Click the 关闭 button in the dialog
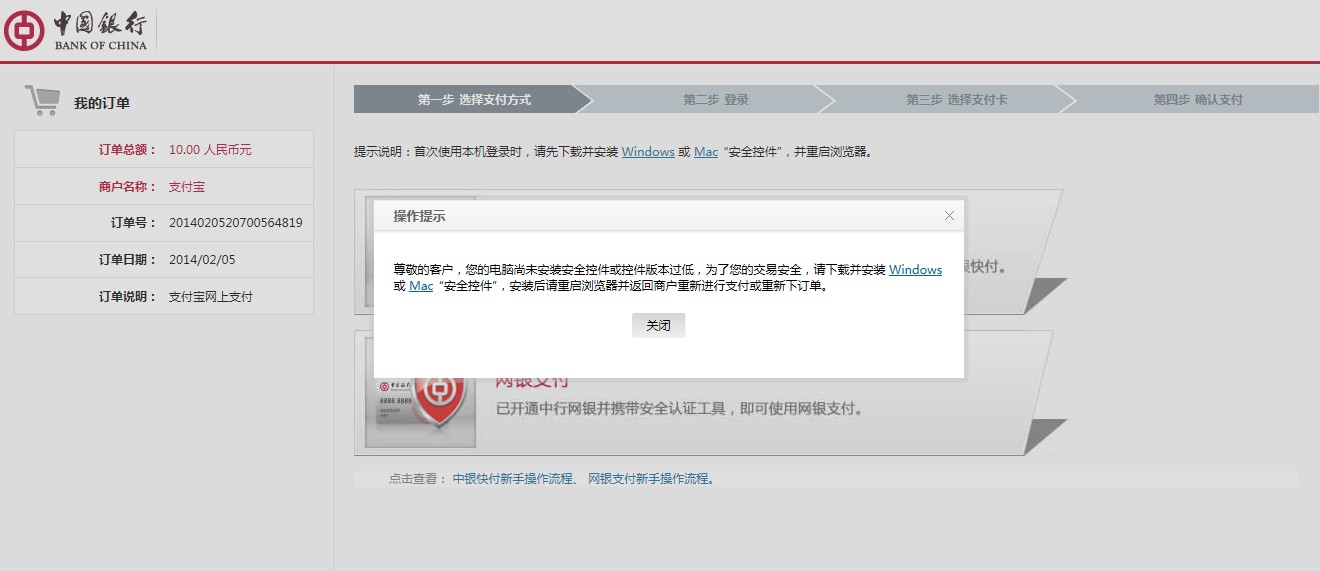The image size is (1320, 571). tap(658, 325)
